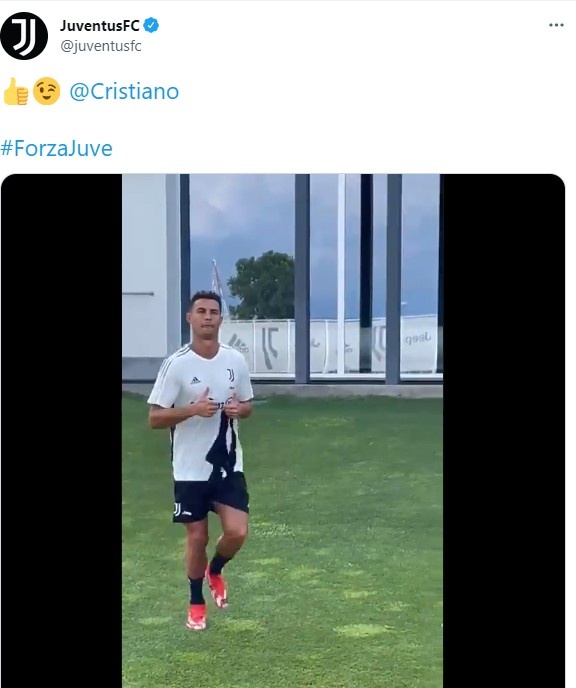Screen dimensions: 576x688
Task: Click the blue verified badge
Action: pyautogui.click(x=151, y=25)
